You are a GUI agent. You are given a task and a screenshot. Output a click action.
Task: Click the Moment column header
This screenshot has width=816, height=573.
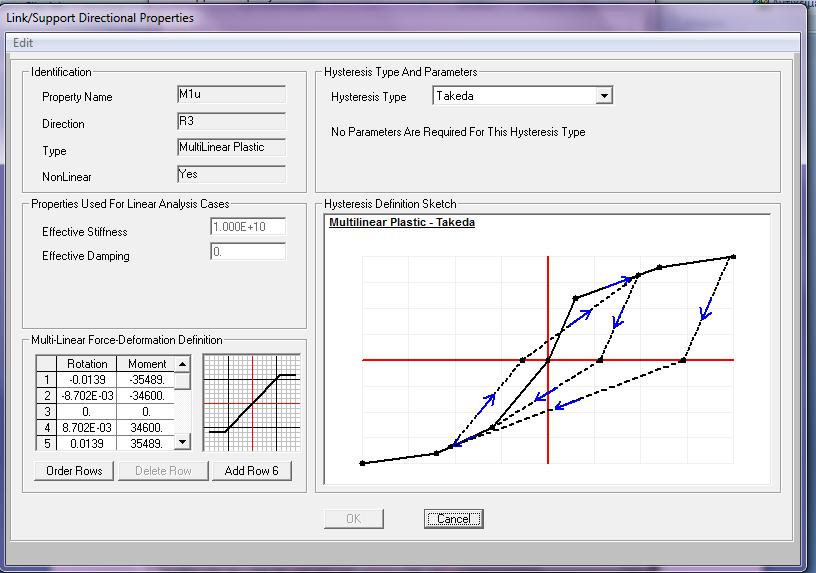pyautogui.click(x=145, y=364)
